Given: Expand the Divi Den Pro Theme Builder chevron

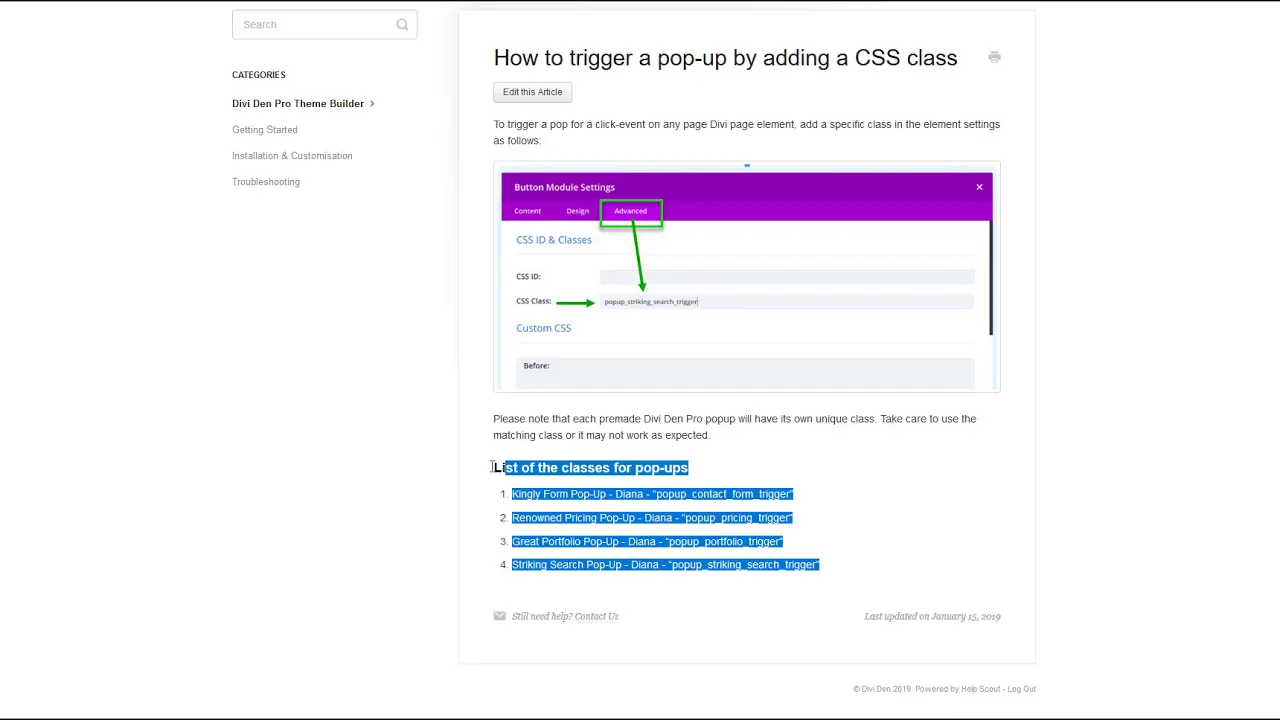Looking at the screenshot, I should click(x=372, y=103).
